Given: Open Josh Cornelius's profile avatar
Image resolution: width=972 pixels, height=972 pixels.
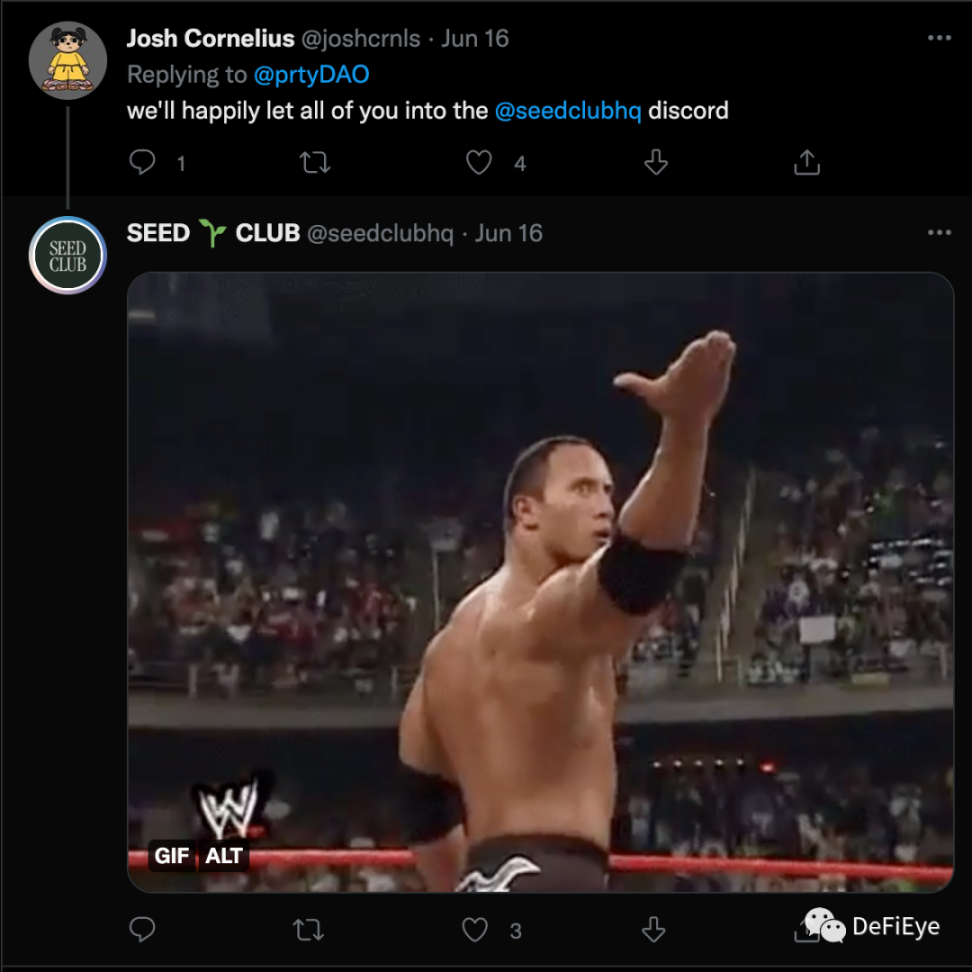Looking at the screenshot, I should click(x=67, y=60).
